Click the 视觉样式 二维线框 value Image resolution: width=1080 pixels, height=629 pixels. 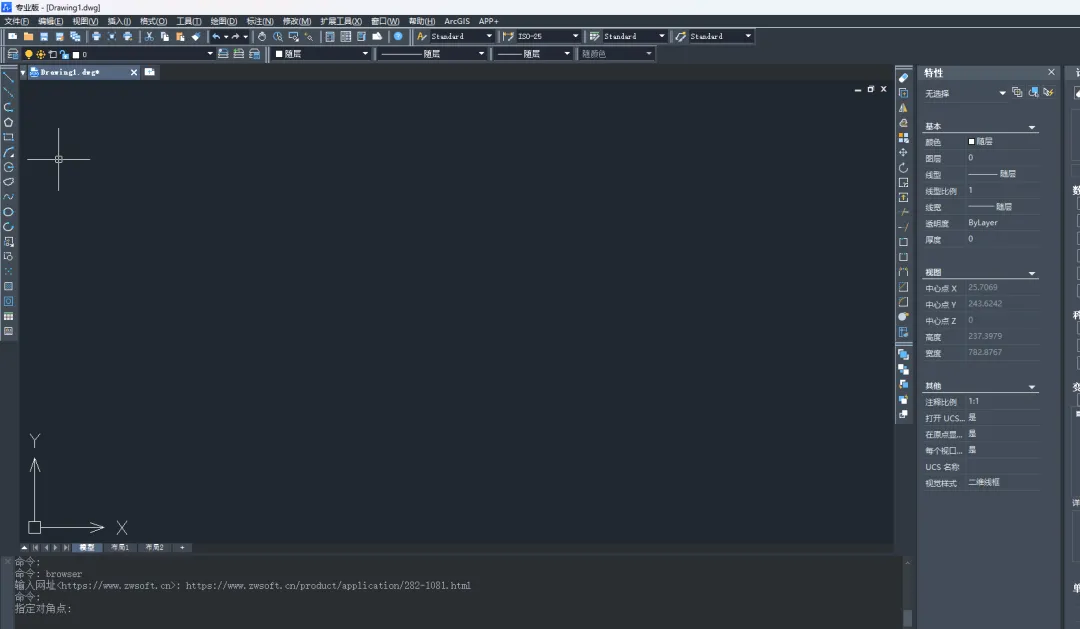984,482
